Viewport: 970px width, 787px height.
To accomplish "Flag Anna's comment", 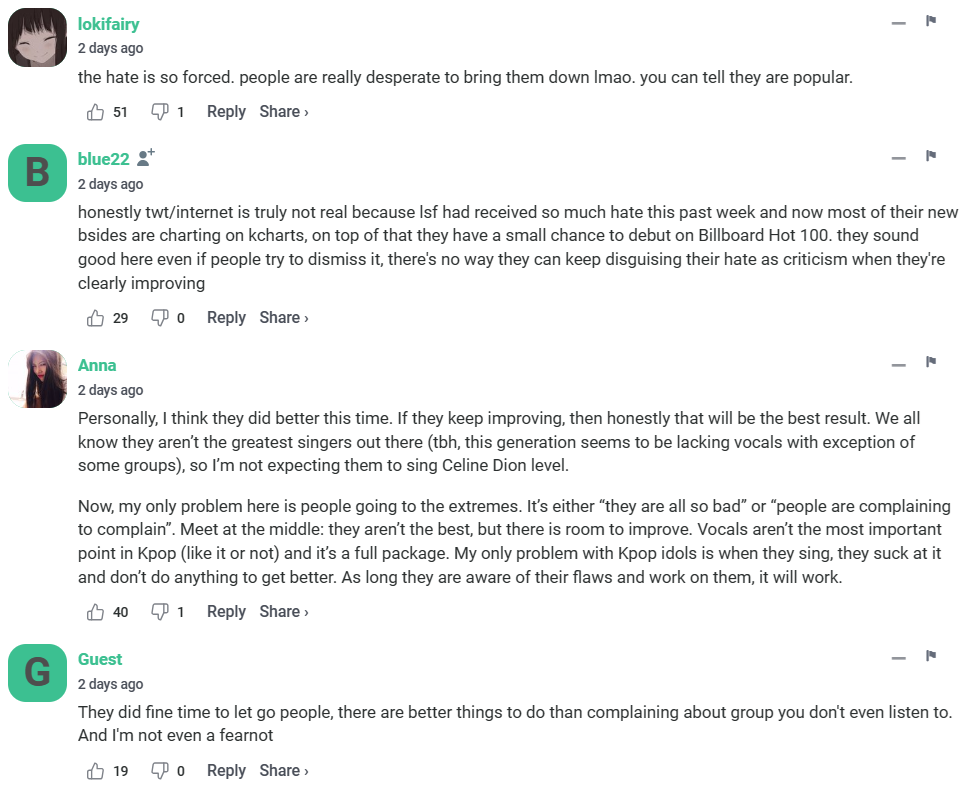I will [931, 362].
